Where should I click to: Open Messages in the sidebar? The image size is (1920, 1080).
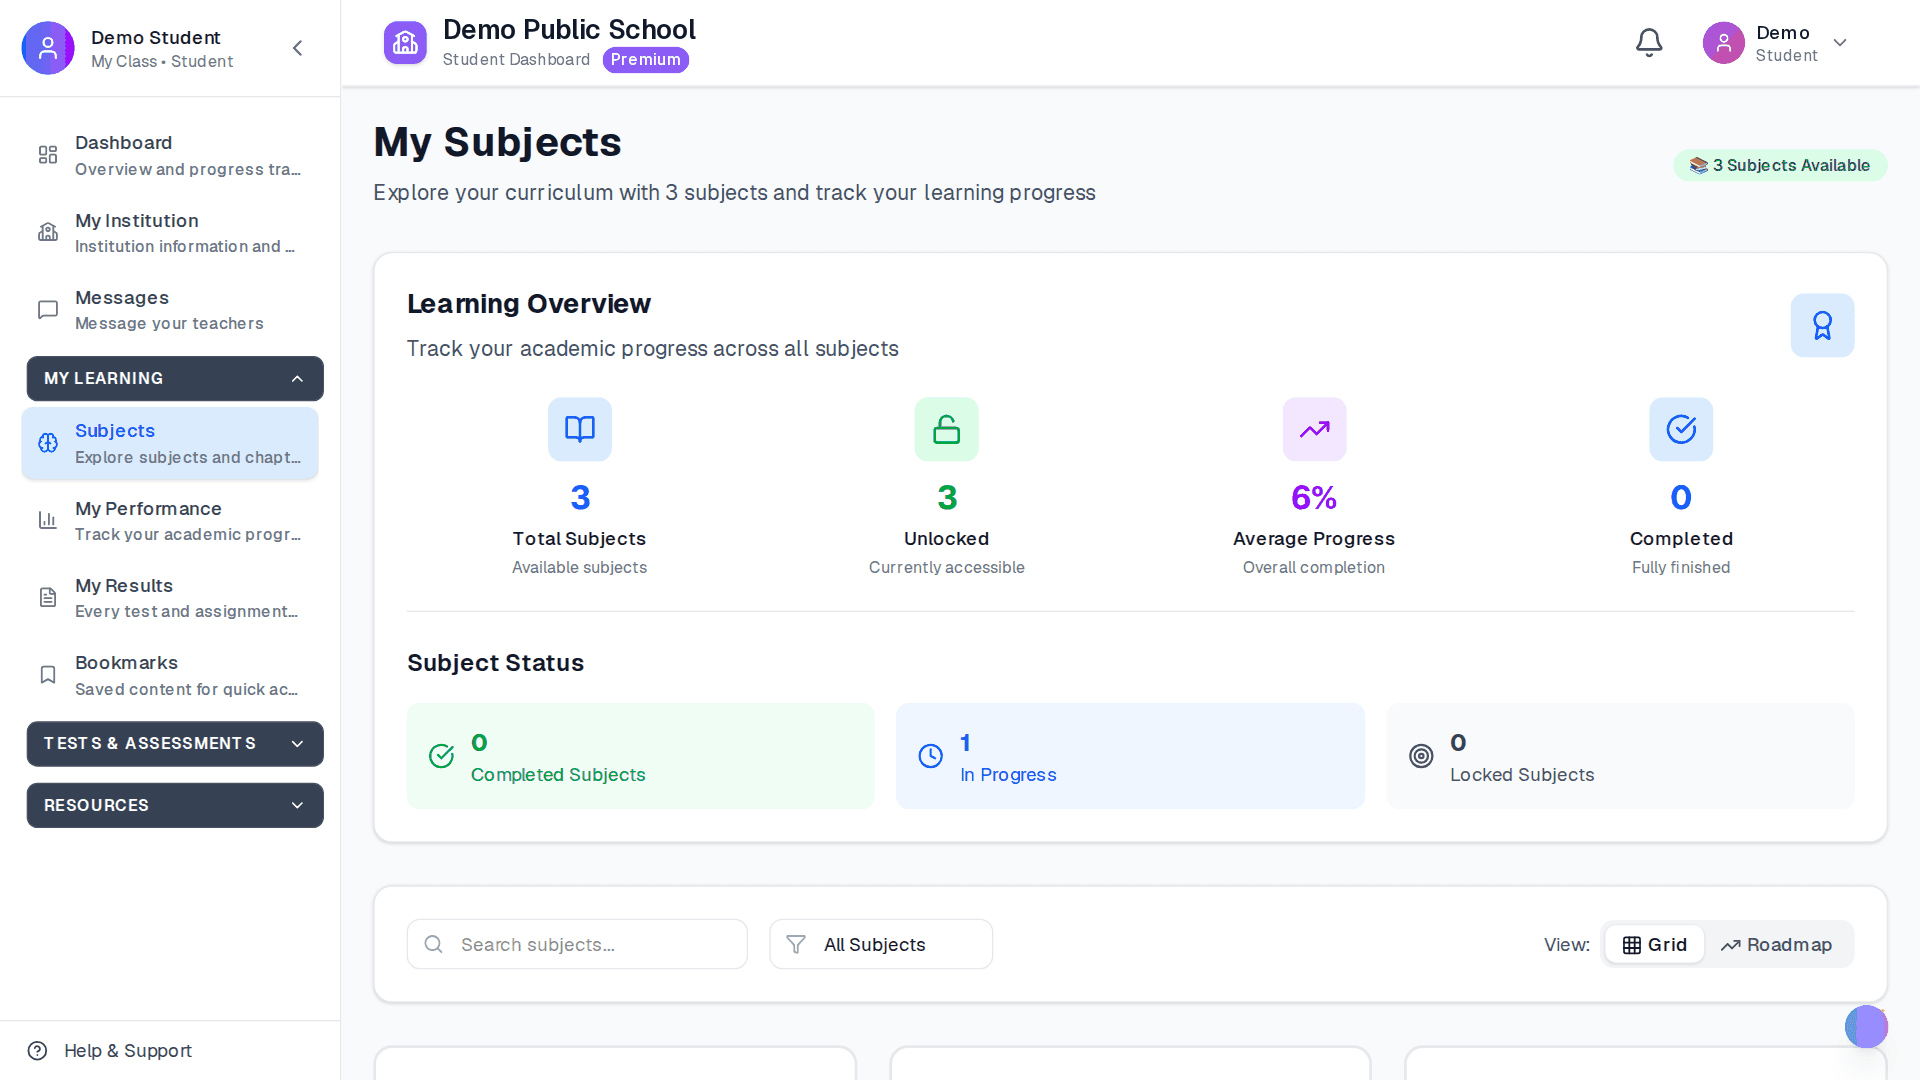point(170,310)
